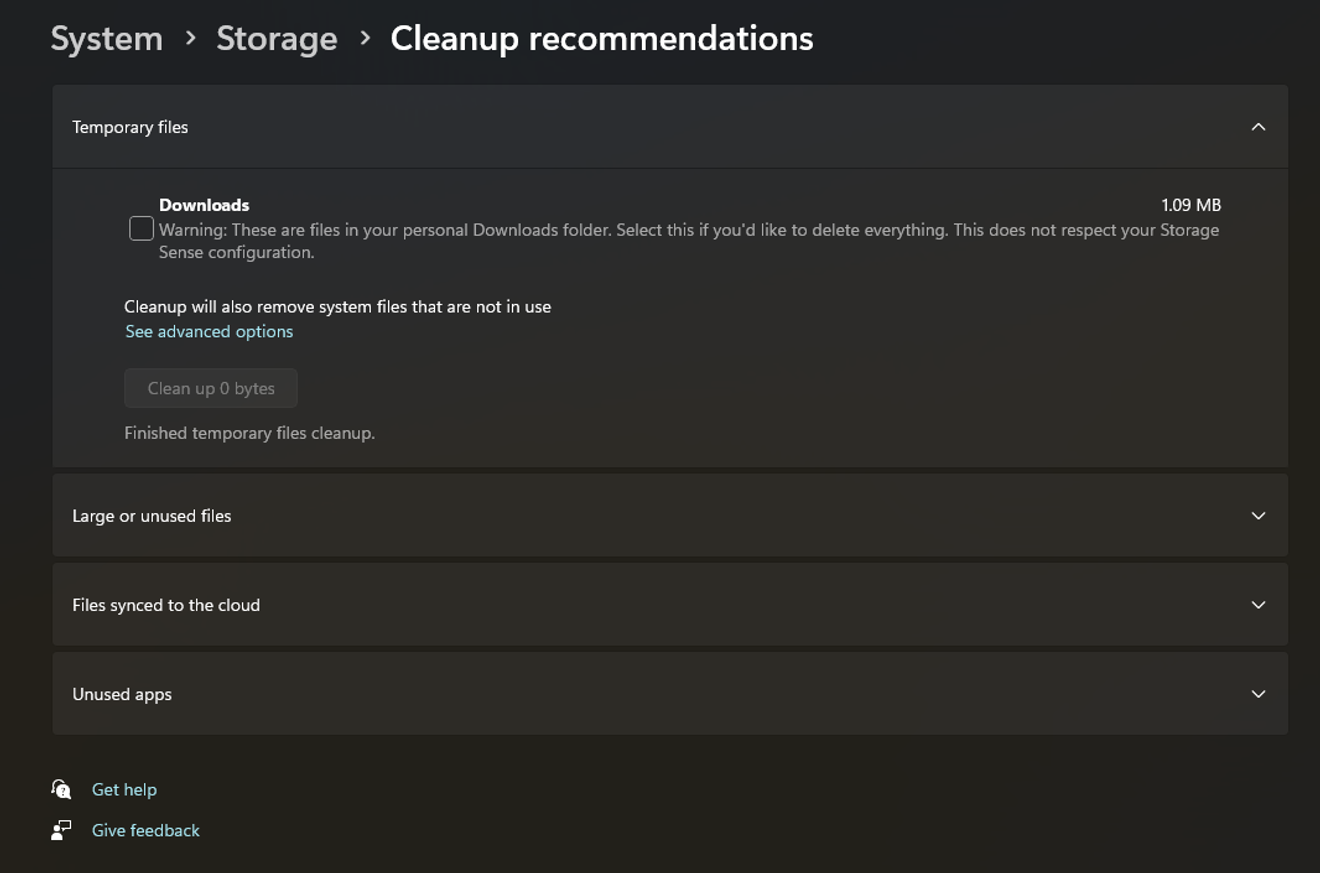
Task: Click the Get help question icon
Action: coord(61,789)
